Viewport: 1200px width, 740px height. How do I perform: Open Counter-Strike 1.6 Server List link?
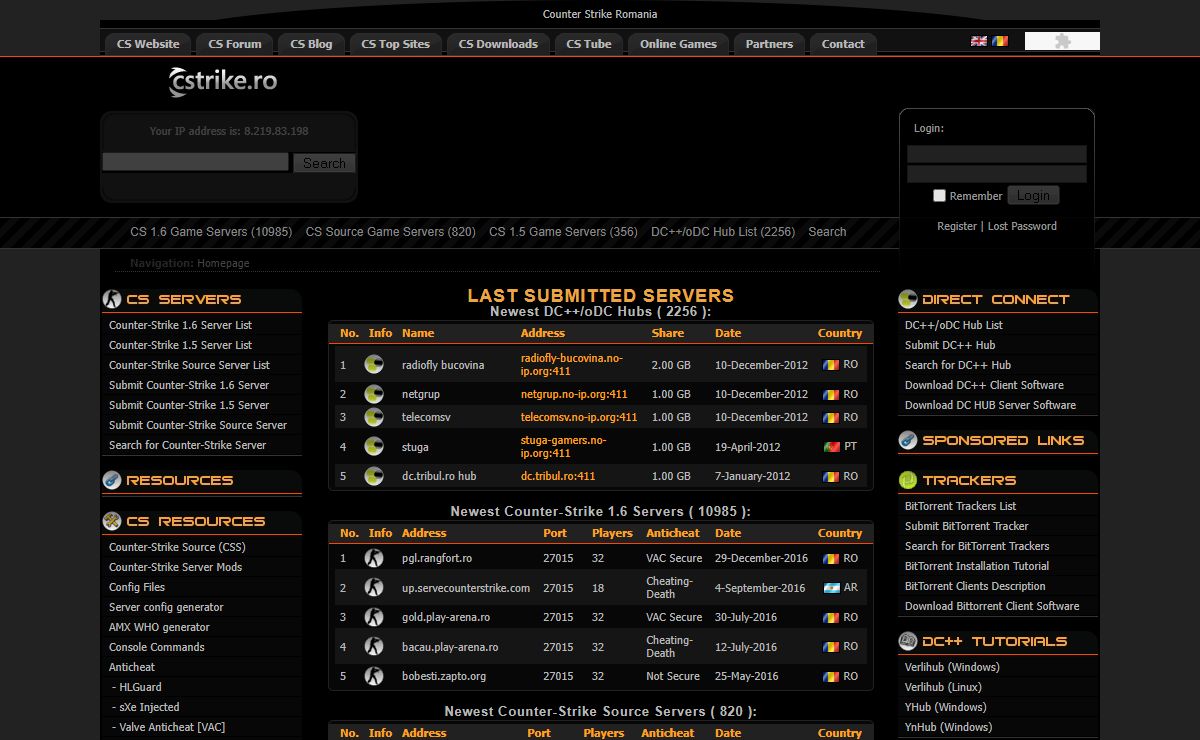pos(180,325)
